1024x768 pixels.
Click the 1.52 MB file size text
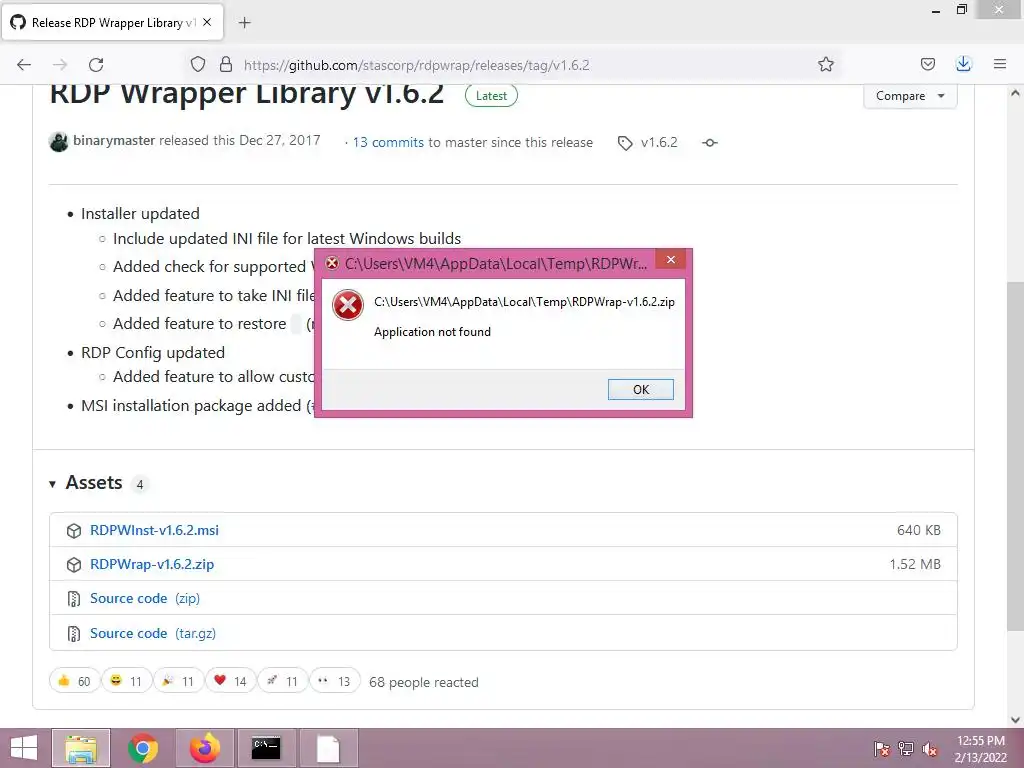[x=915, y=564]
